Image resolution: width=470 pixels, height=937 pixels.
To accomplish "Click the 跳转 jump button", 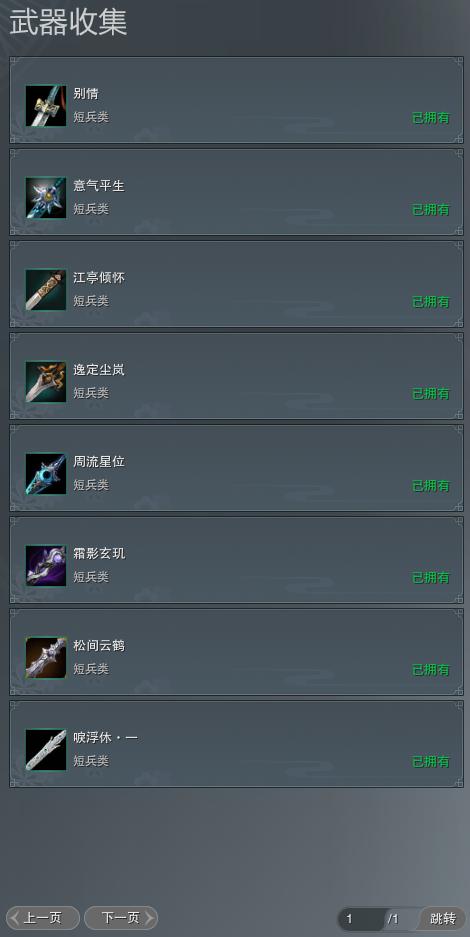I will (443, 918).
